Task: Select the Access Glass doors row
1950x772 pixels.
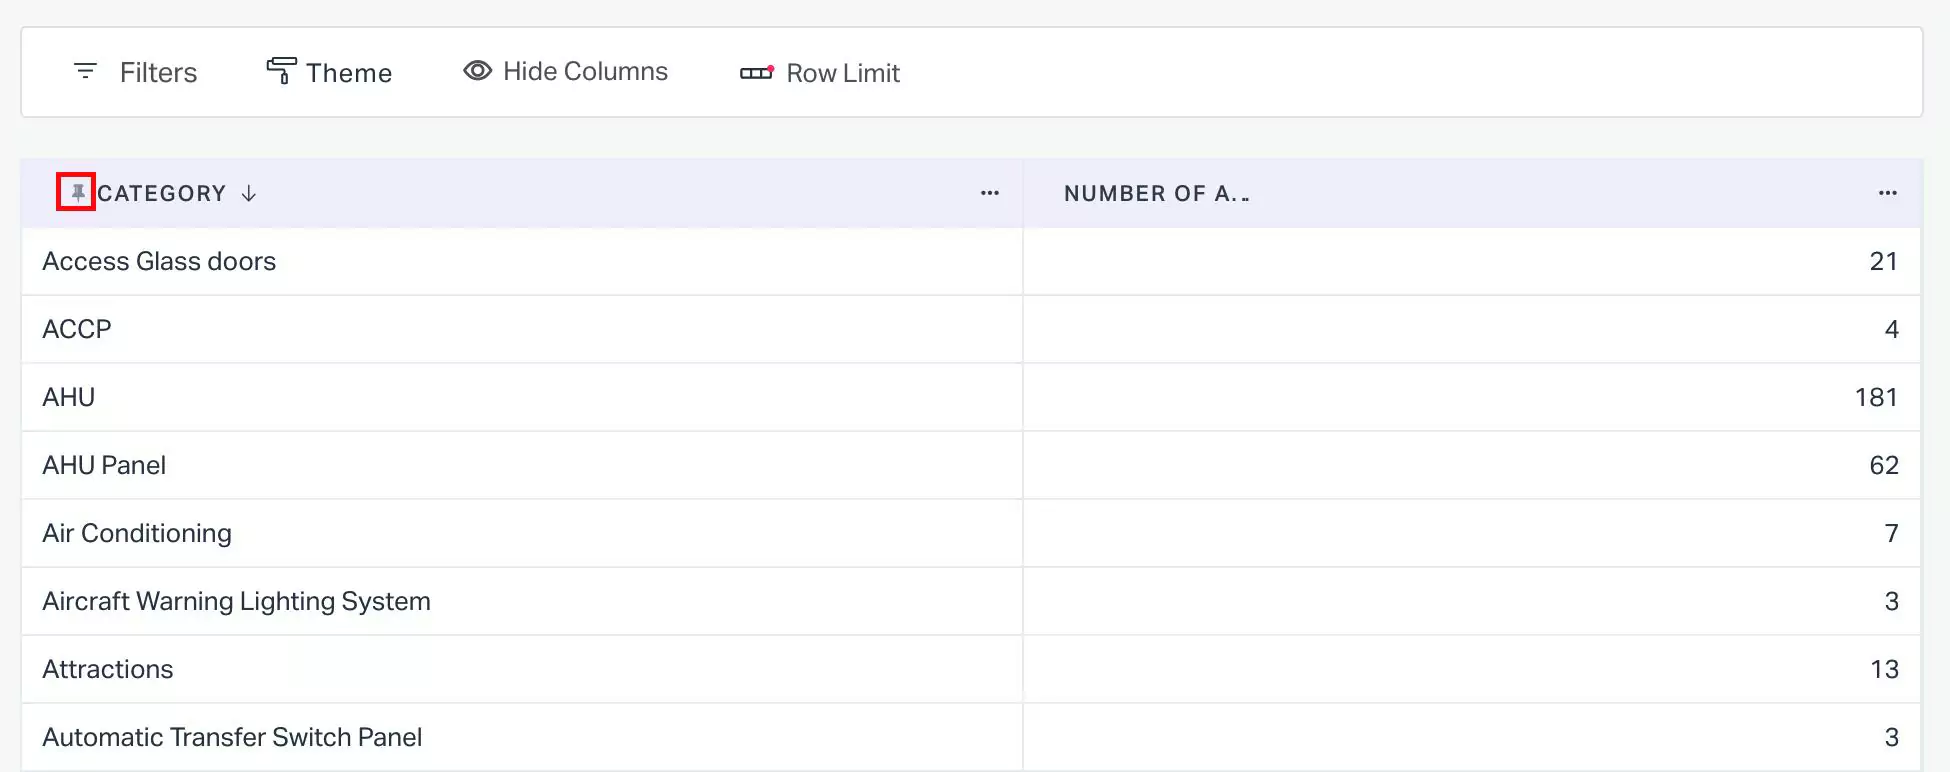Action: [x=159, y=261]
